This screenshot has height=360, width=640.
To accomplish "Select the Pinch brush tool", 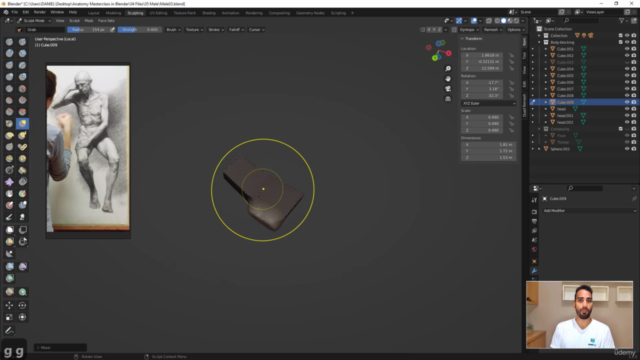I will pos(9,123).
